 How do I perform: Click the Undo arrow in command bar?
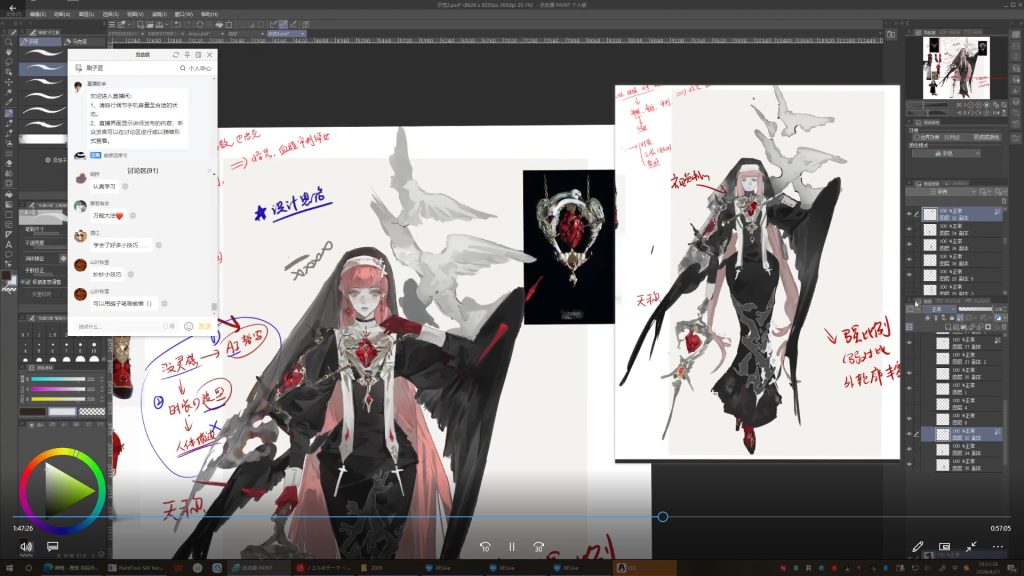pyautogui.click(x=177, y=24)
